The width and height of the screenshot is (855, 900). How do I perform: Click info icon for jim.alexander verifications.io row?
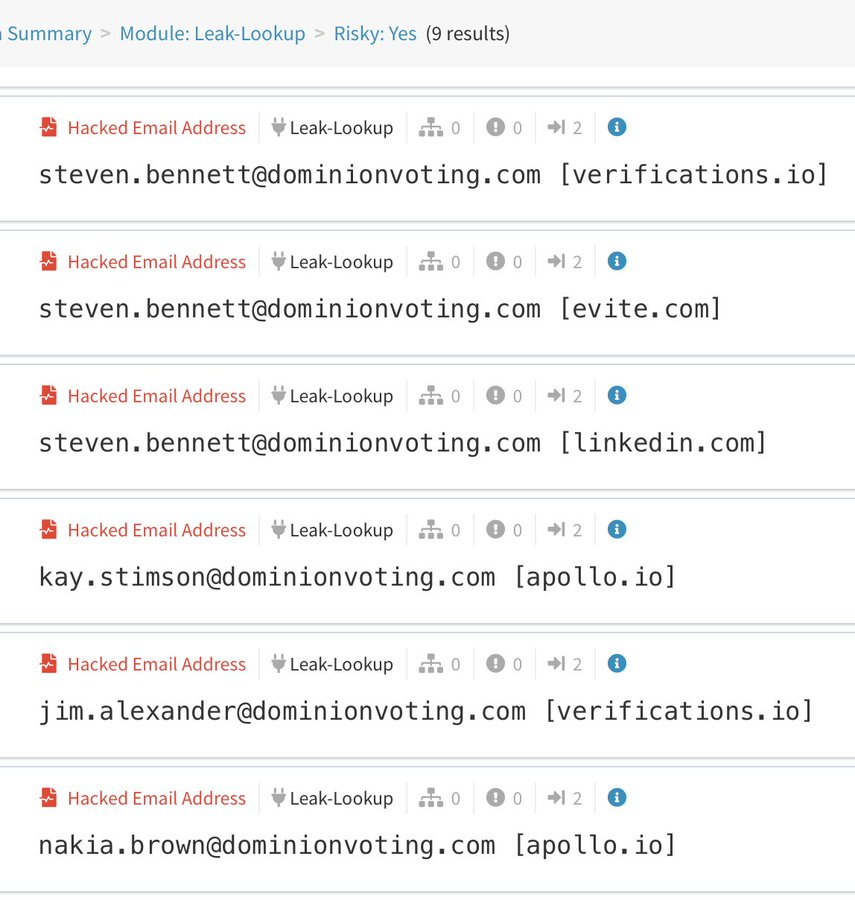[617, 664]
